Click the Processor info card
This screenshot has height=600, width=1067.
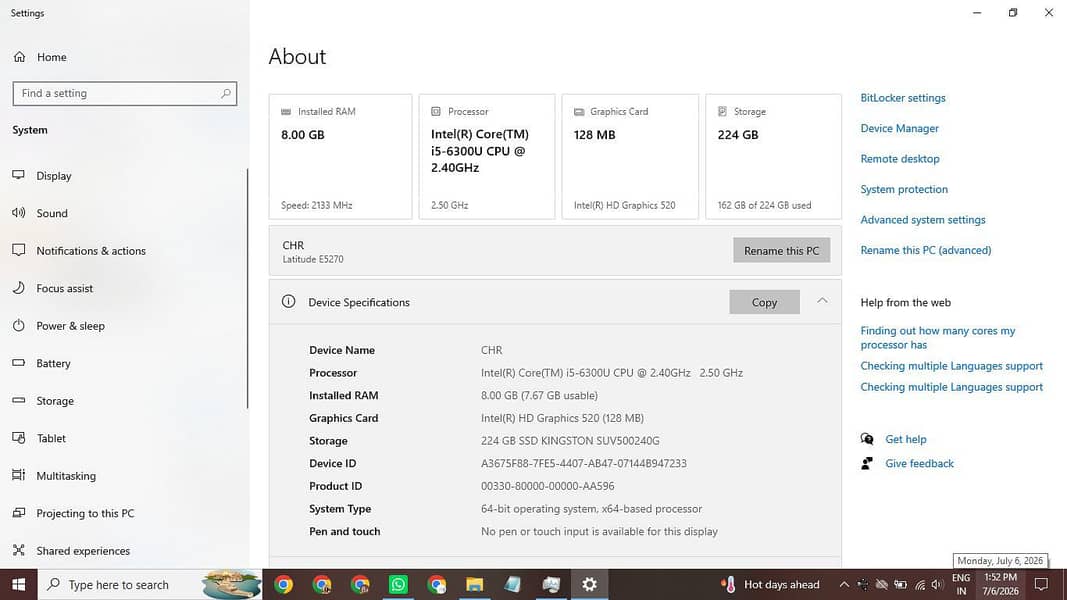pyautogui.click(x=487, y=156)
